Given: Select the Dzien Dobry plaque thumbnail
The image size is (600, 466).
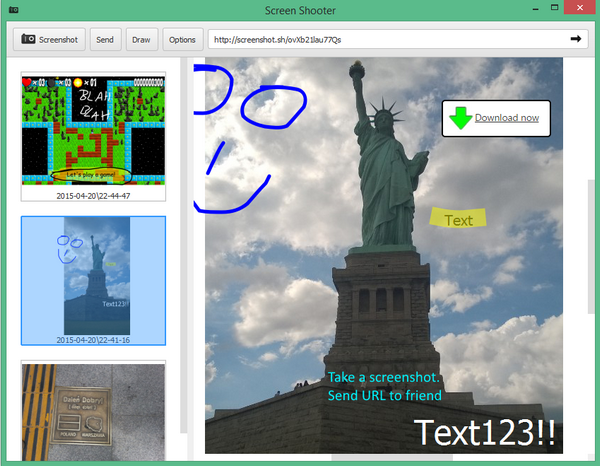Looking at the screenshot, I should pyautogui.click(x=93, y=412).
